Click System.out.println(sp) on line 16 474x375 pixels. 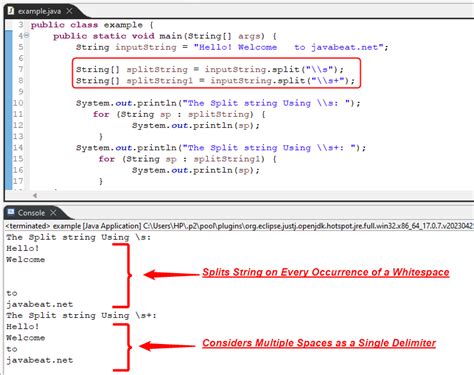coord(196,170)
